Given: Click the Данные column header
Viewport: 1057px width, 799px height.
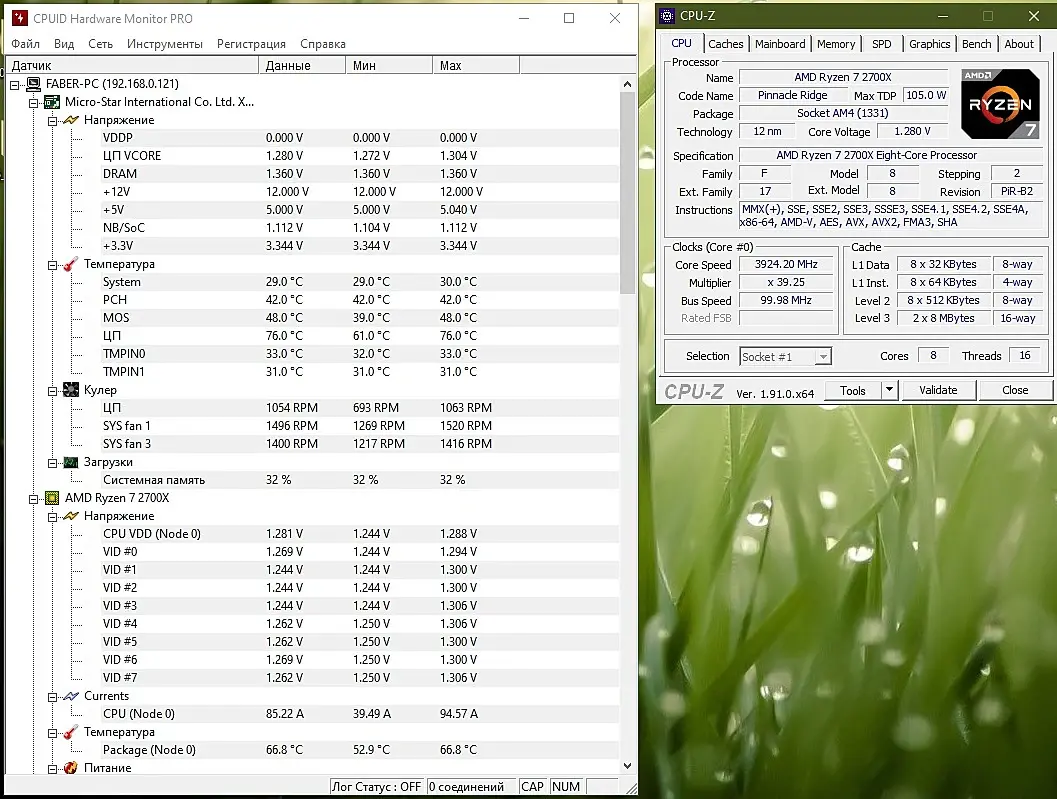Looking at the screenshot, I should pyautogui.click(x=302, y=65).
